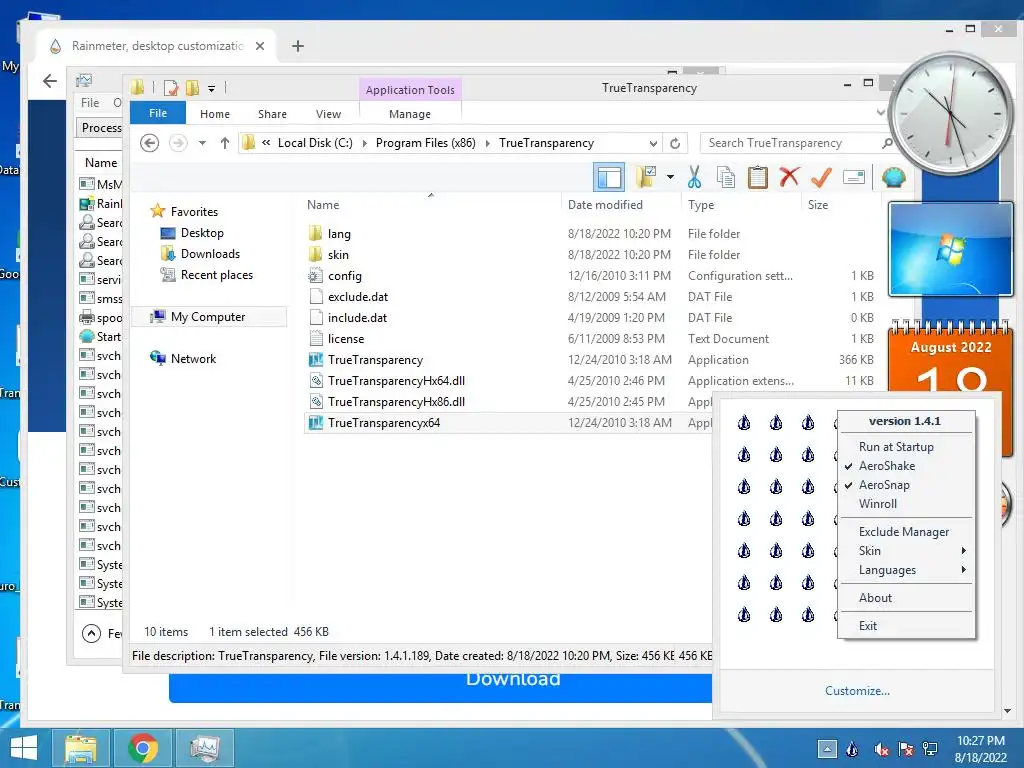Switch to the Home ribbon tab
Image resolution: width=1024 pixels, height=768 pixels.
(215, 114)
